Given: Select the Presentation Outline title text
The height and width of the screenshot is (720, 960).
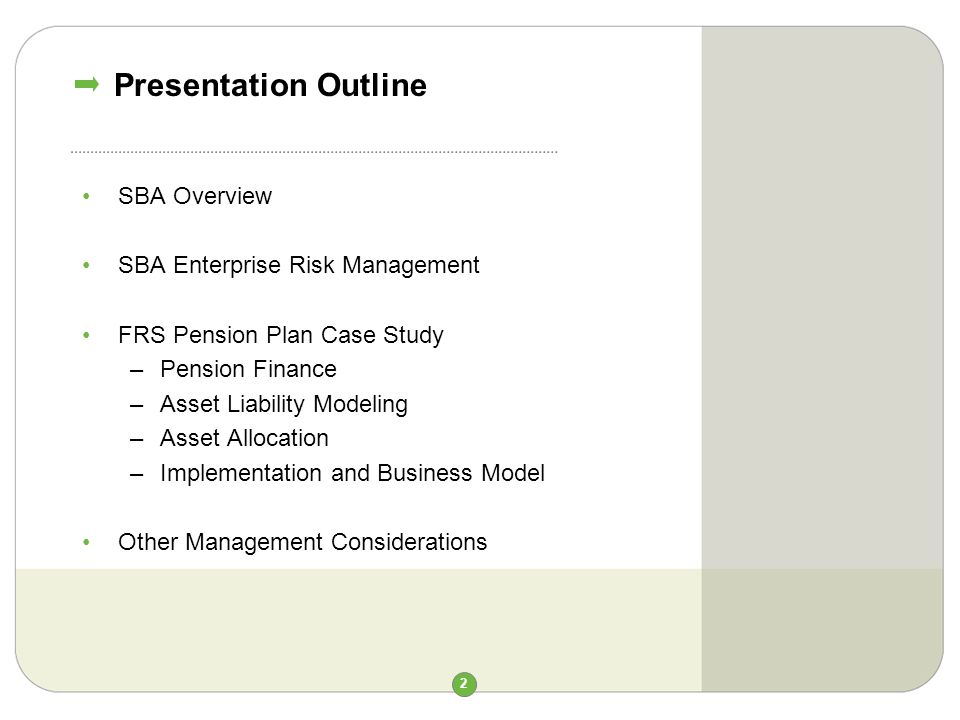Looking at the screenshot, I should coord(270,85).
